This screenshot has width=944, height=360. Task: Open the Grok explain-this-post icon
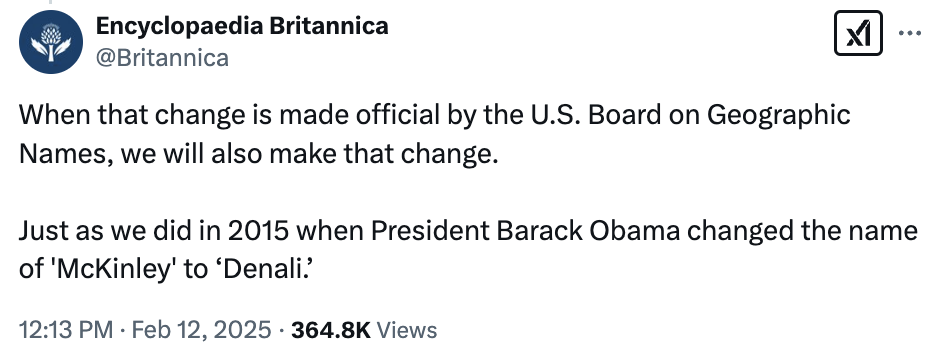coord(858,33)
